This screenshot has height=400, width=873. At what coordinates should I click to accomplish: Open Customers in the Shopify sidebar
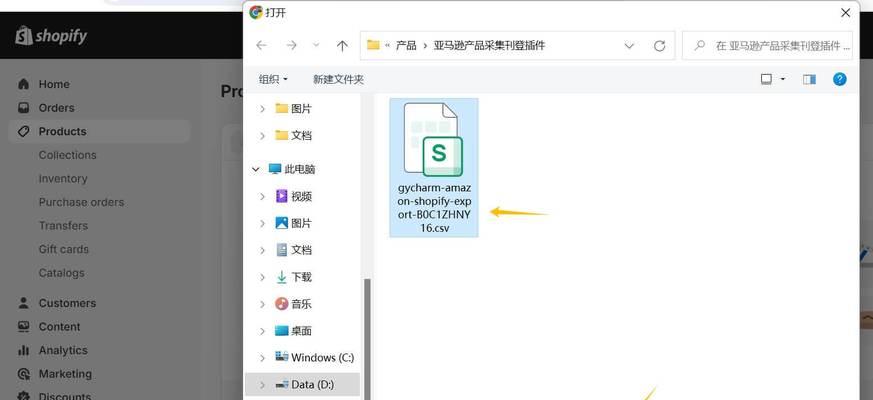[67, 303]
